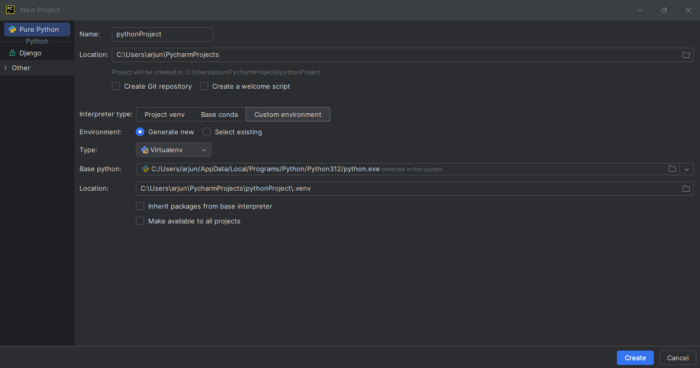
Task: Enable Create Git repository checkbox
Action: pyautogui.click(x=116, y=86)
